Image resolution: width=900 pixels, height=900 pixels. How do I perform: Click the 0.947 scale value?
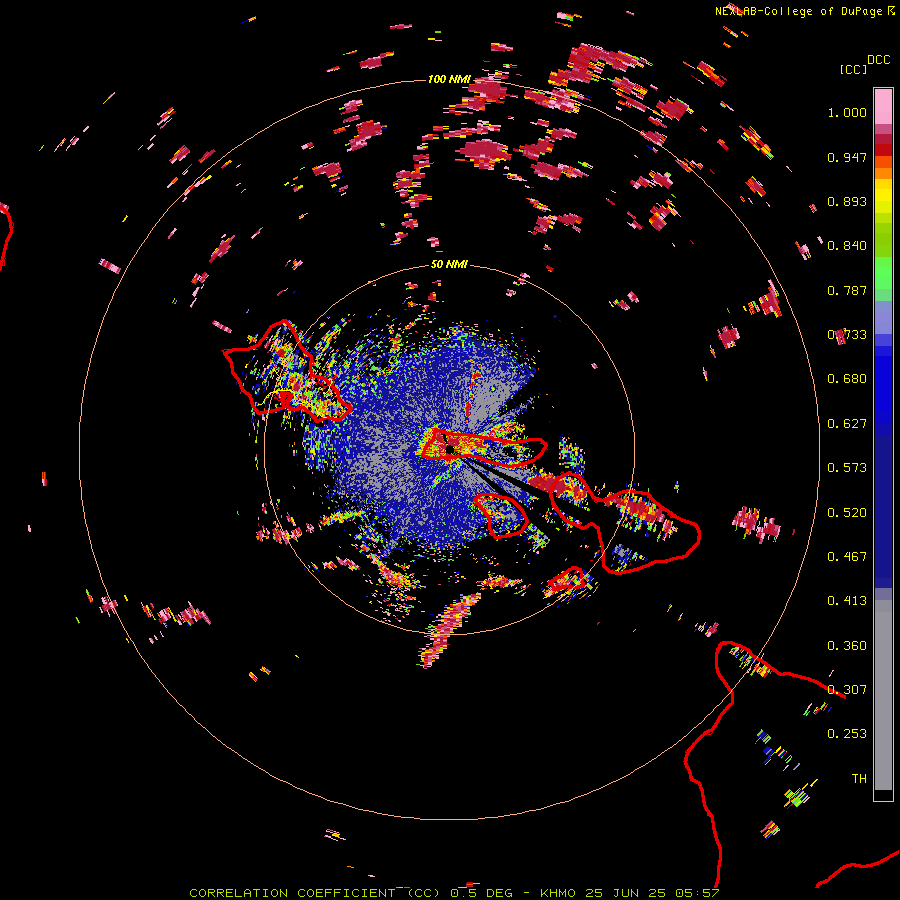pos(847,157)
